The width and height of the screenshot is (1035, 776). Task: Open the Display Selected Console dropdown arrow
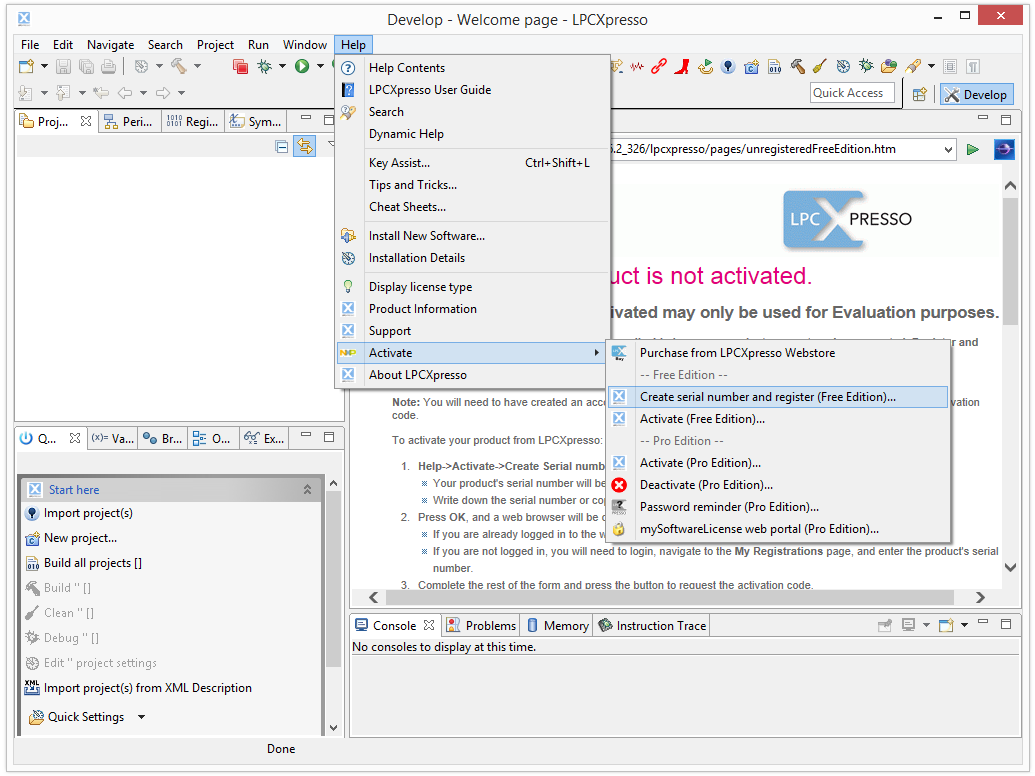click(x=926, y=625)
